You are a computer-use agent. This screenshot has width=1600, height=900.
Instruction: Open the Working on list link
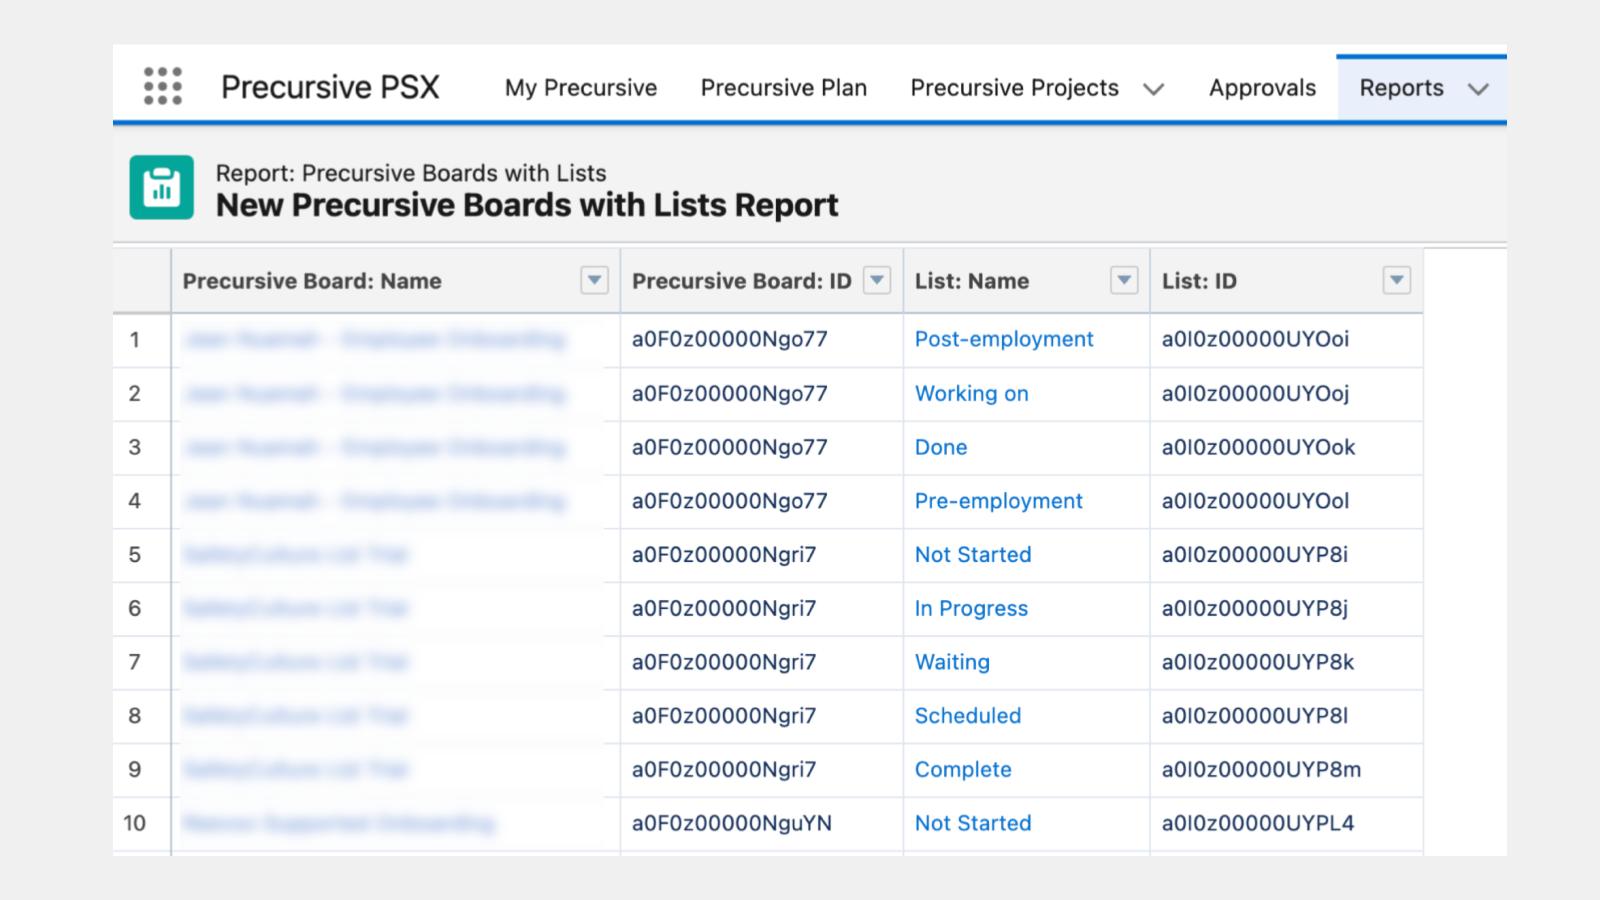point(972,393)
